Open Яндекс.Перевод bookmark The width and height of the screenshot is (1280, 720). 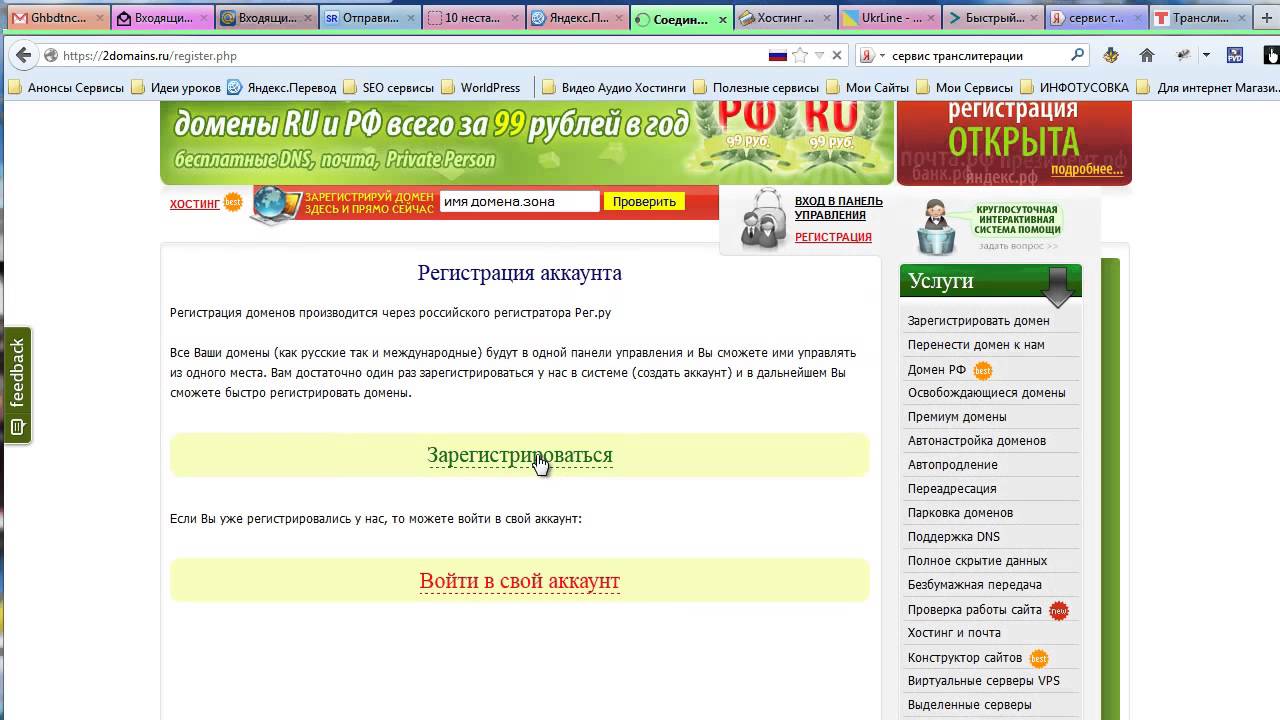pyautogui.click(x=281, y=87)
